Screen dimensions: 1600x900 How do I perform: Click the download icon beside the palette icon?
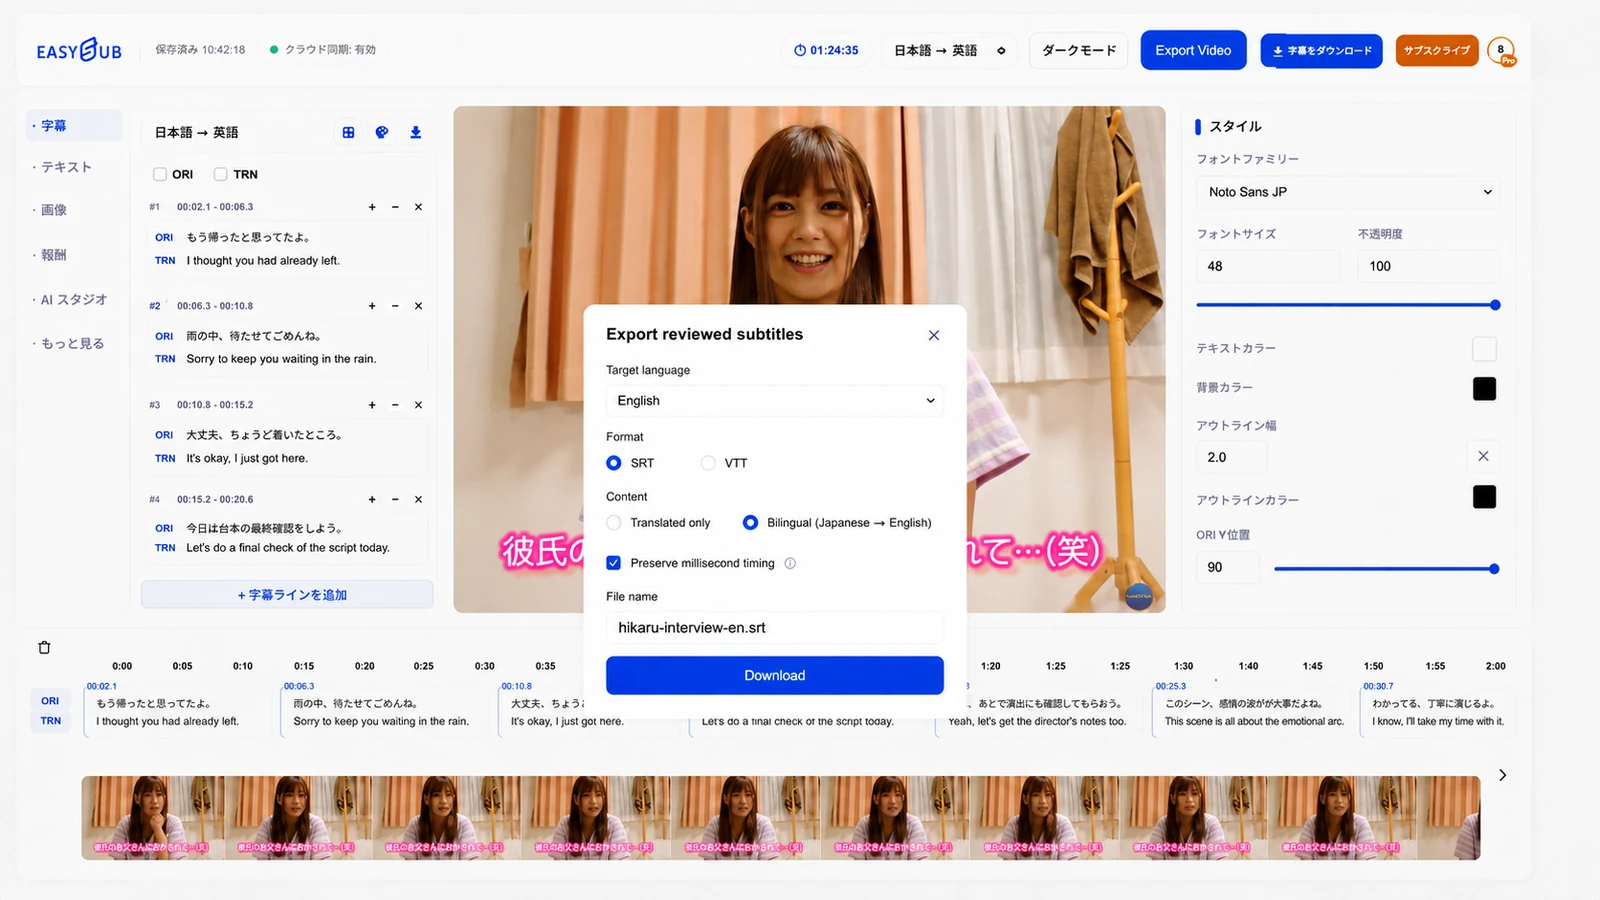tap(416, 132)
